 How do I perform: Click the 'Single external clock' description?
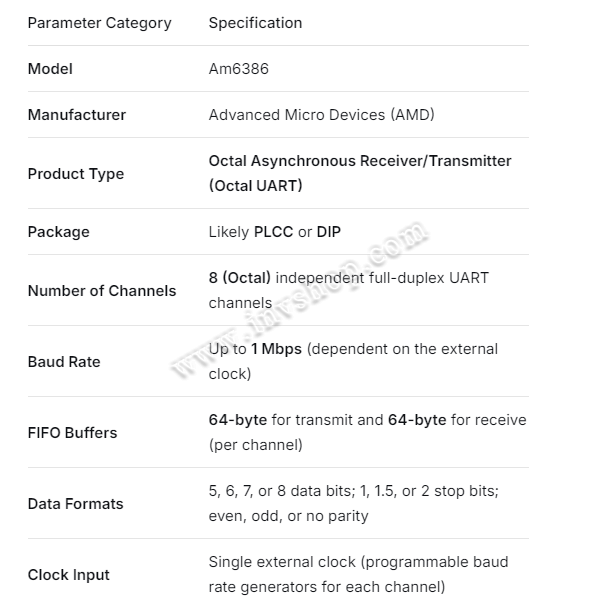click(285, 562)
